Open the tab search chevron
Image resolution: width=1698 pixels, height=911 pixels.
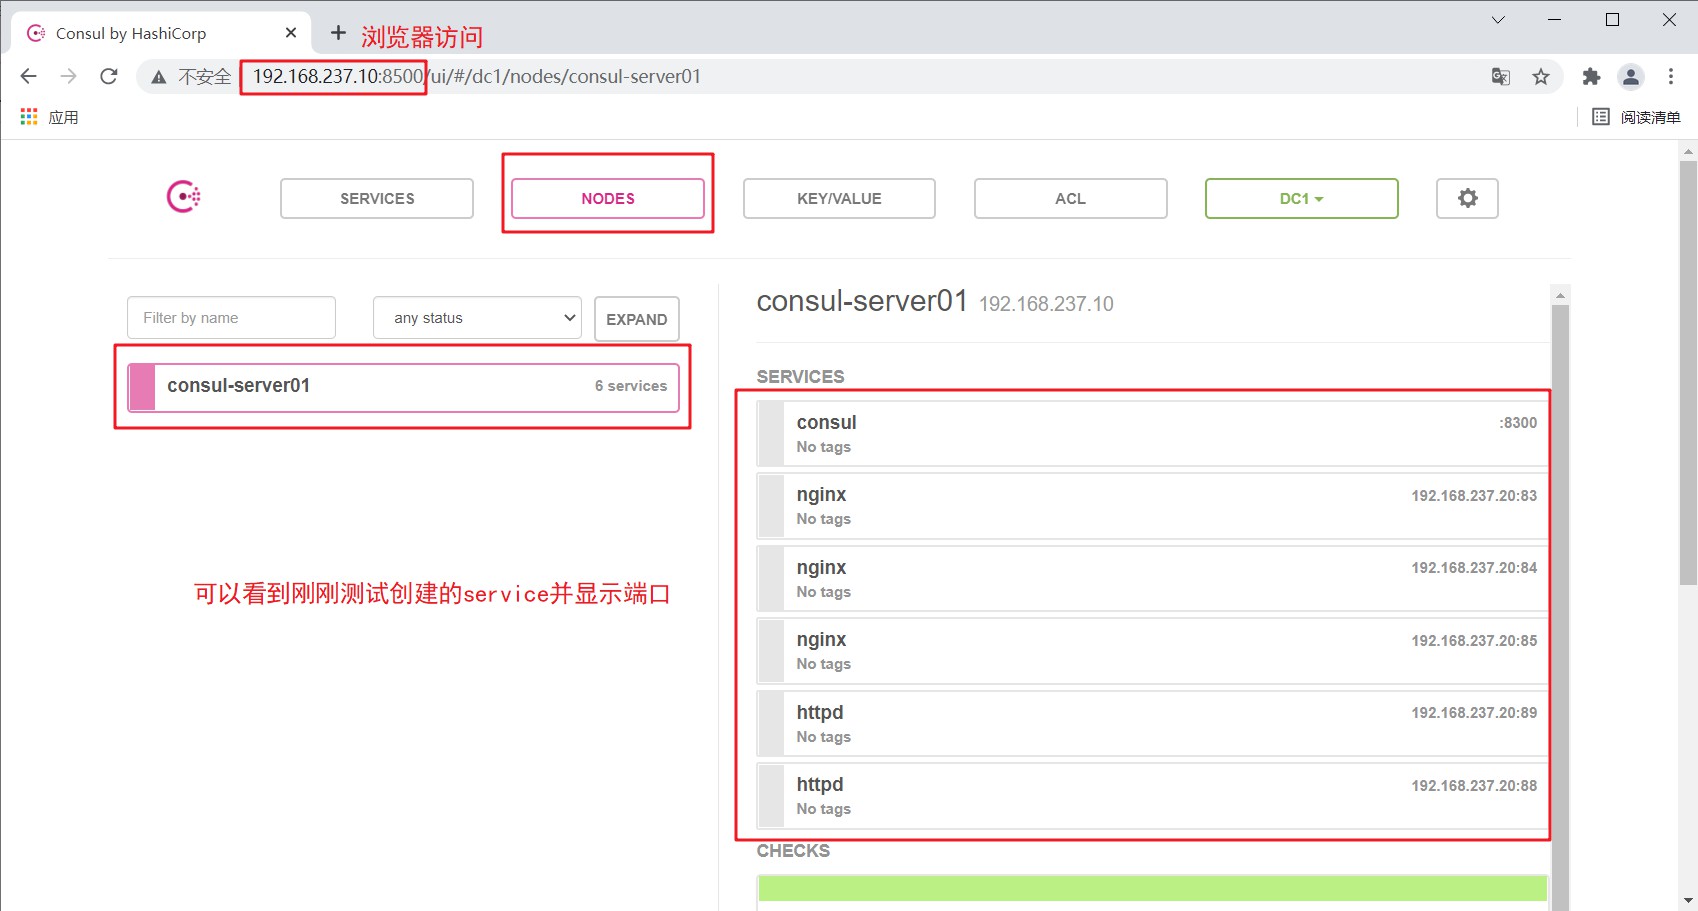tap(1498, 20)
